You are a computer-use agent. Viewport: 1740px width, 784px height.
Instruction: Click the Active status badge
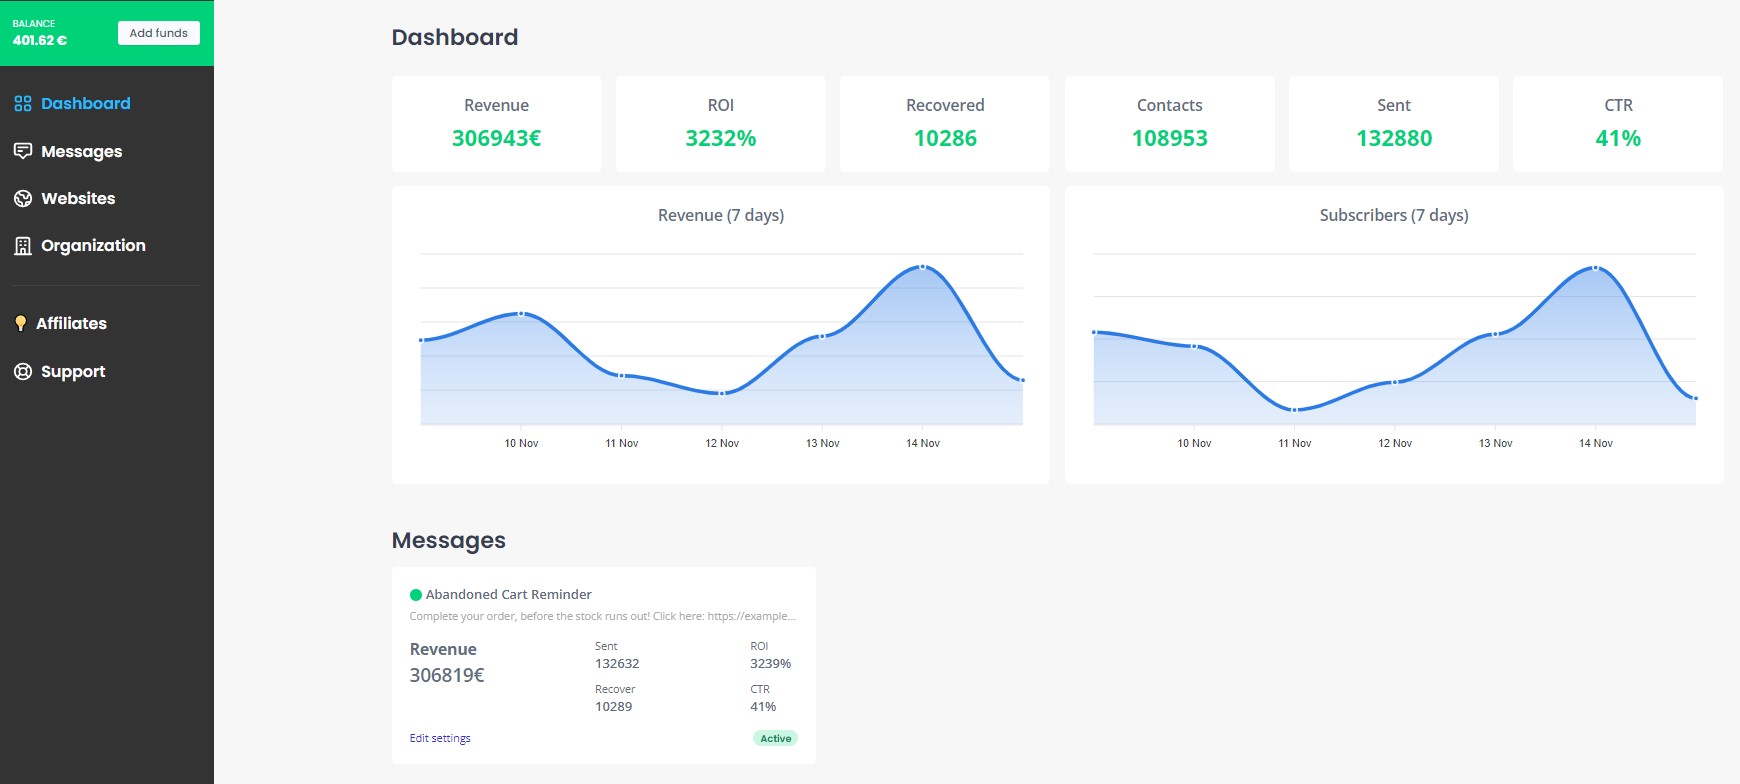click(775, 739)
